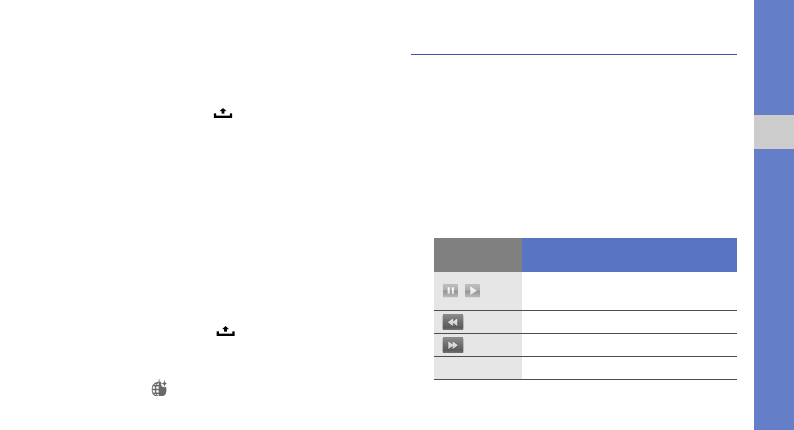Open the globe with sparkle icon

159,388
